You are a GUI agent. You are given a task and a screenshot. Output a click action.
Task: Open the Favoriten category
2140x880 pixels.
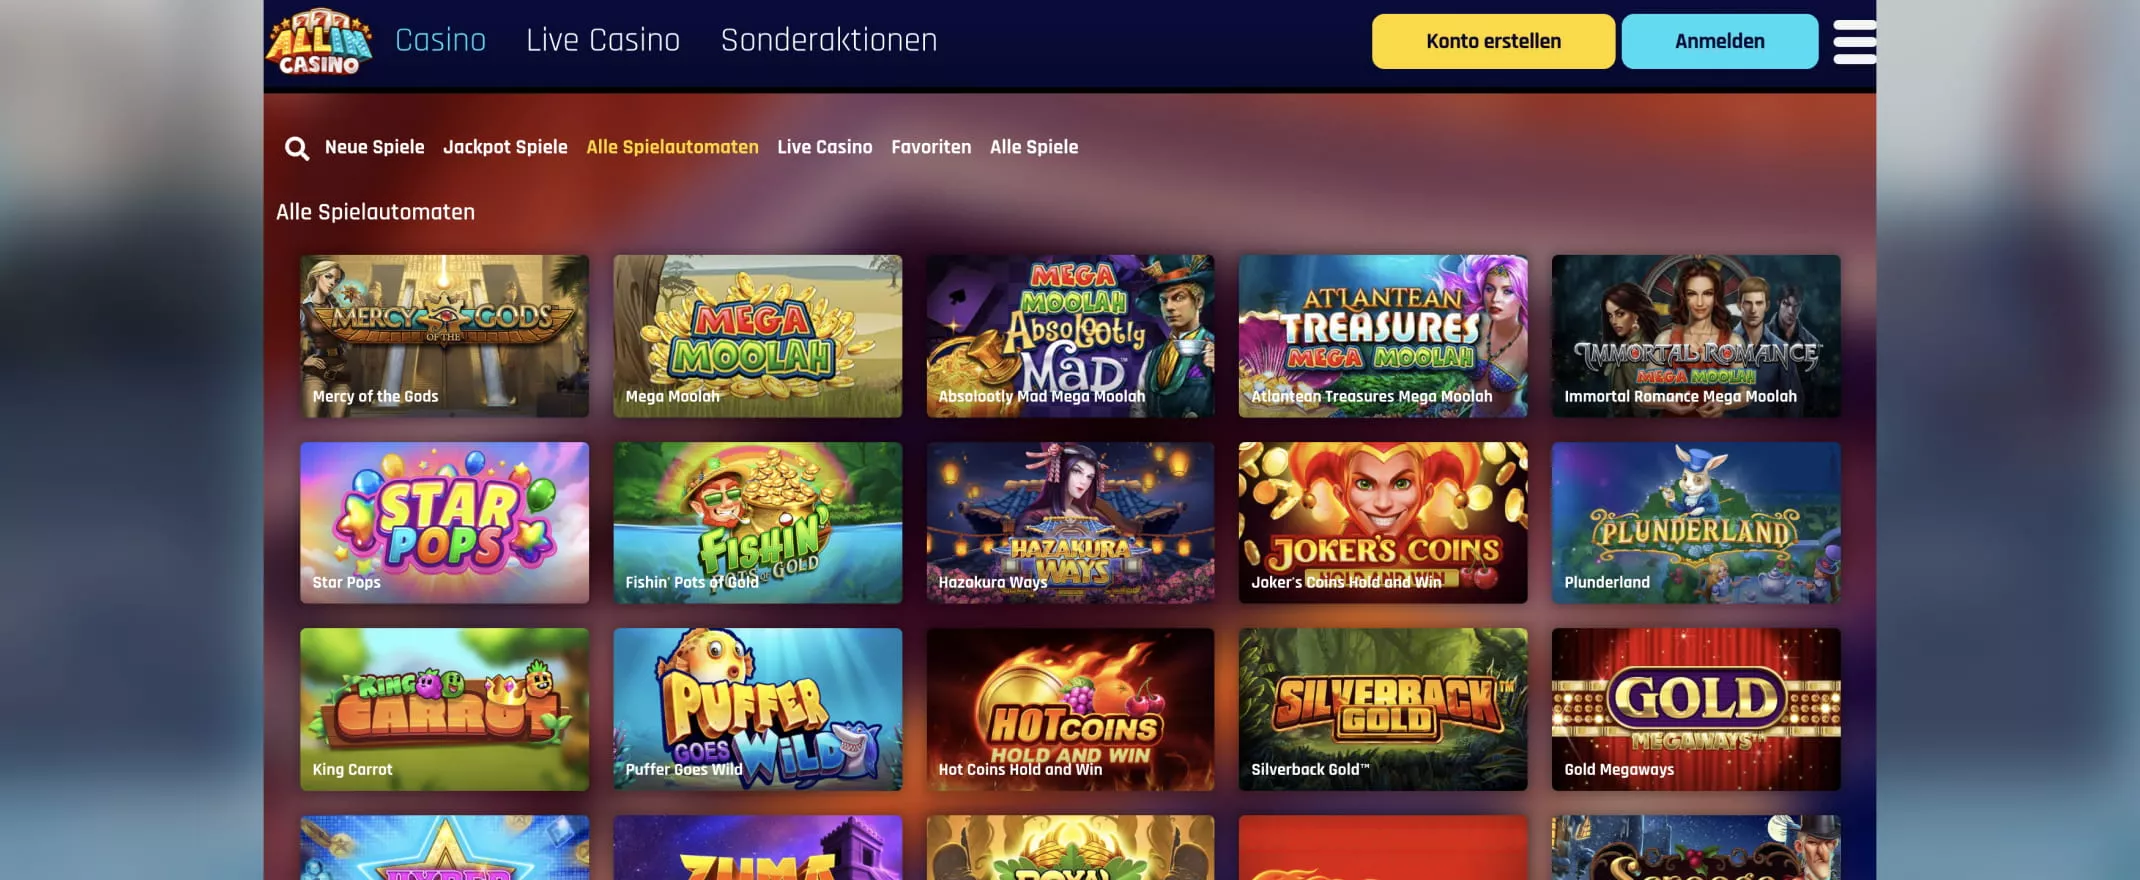[931, 147]
